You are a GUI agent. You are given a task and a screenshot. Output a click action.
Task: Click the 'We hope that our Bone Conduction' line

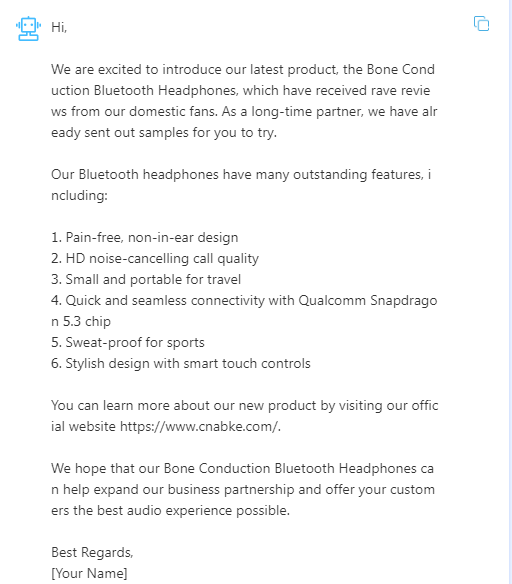click(242, 469)
